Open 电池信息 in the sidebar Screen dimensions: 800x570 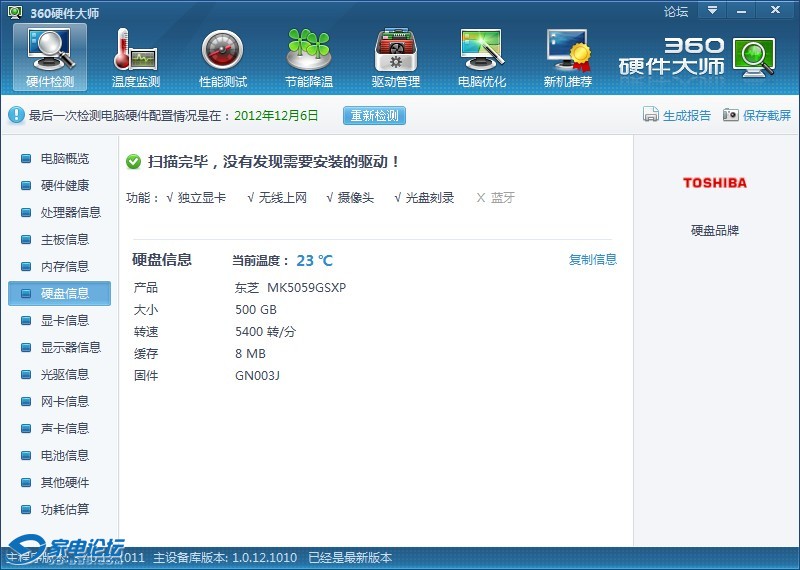point(64,456)
